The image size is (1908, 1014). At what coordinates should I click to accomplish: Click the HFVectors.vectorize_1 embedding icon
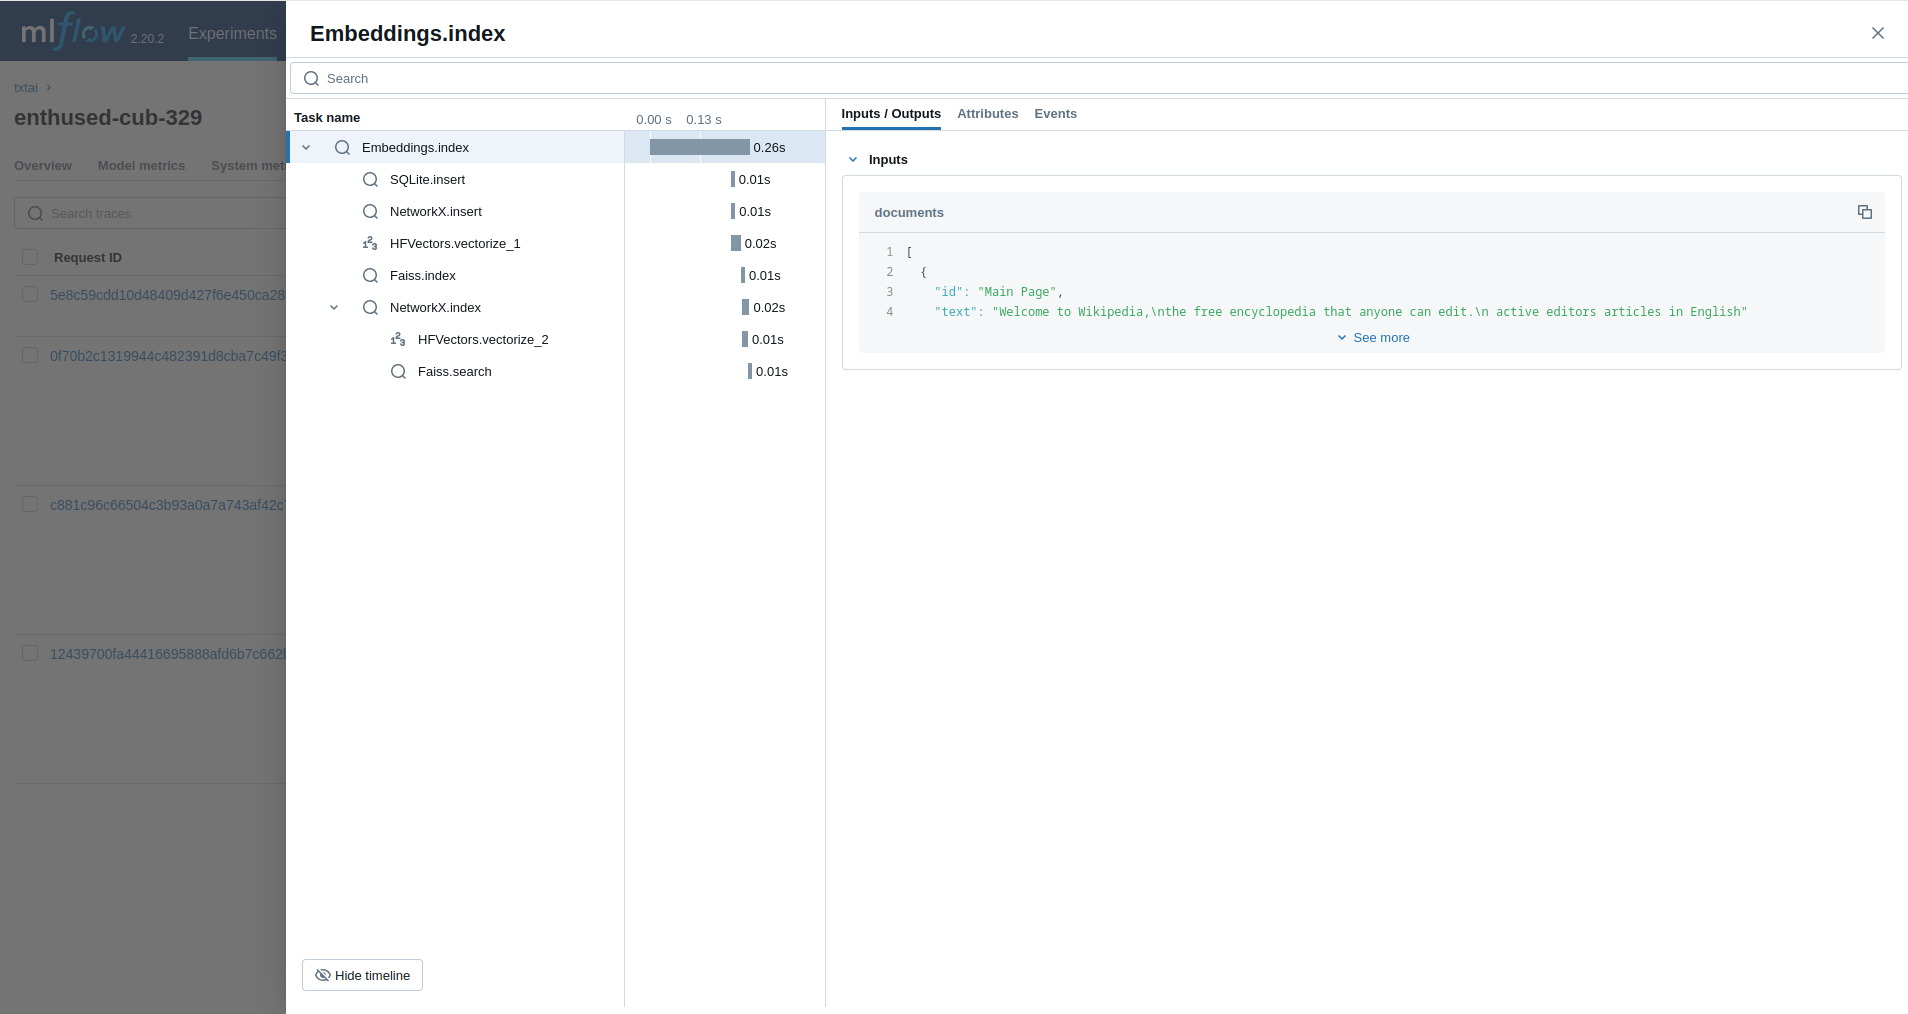click(x=370, y=244)
